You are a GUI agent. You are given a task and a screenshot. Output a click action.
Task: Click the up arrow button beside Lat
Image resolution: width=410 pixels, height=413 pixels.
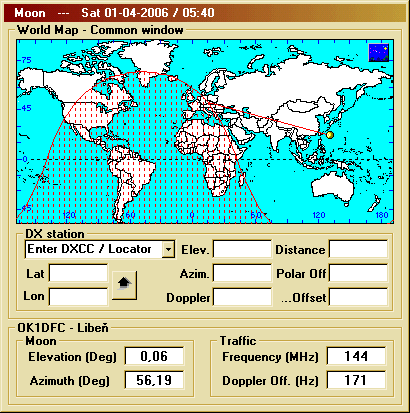125,285
